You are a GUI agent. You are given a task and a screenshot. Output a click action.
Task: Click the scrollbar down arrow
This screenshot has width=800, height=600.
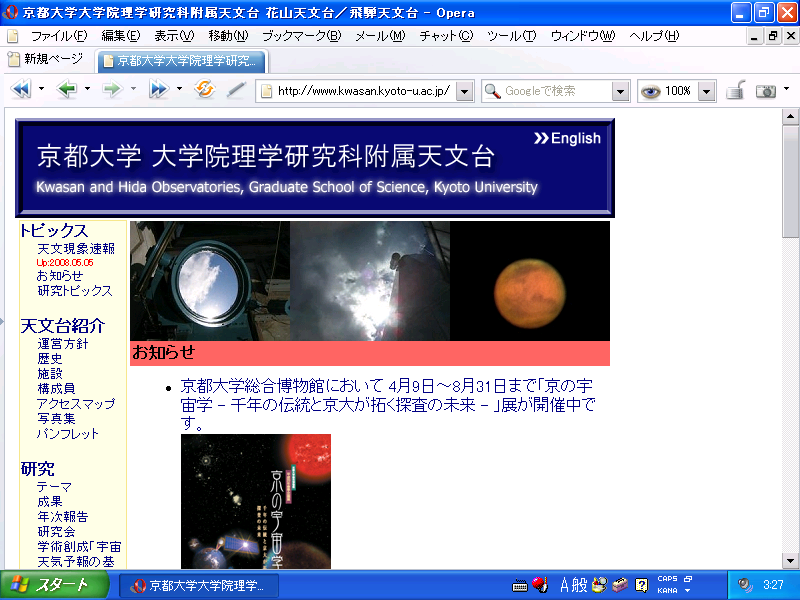[x=790, y=561]
